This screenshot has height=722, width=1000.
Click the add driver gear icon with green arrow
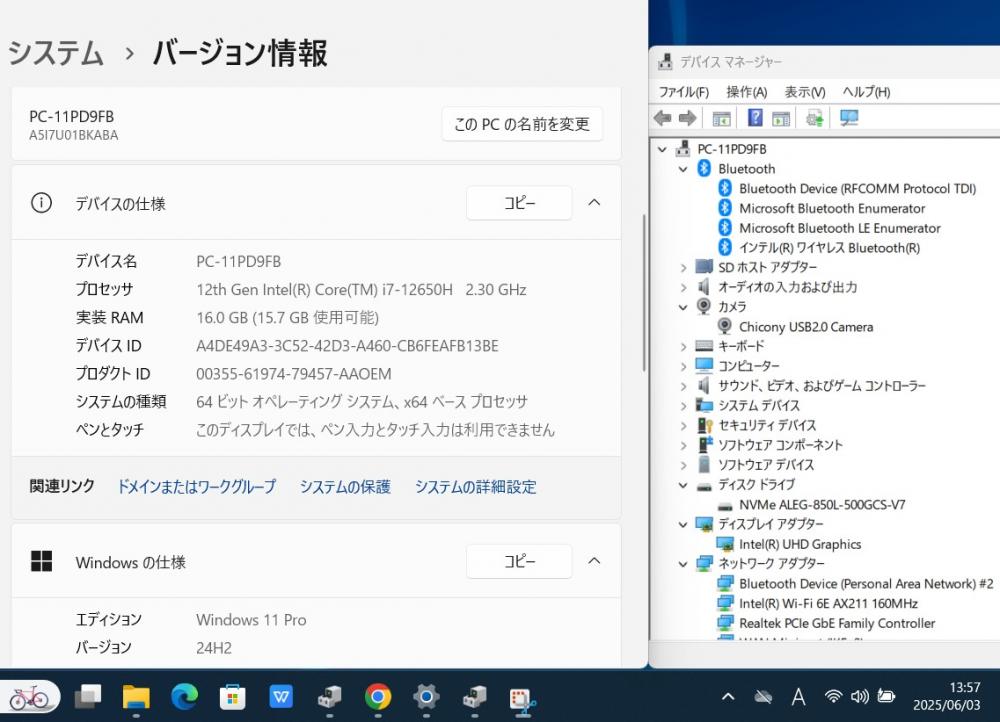click(x=814, y=118)
